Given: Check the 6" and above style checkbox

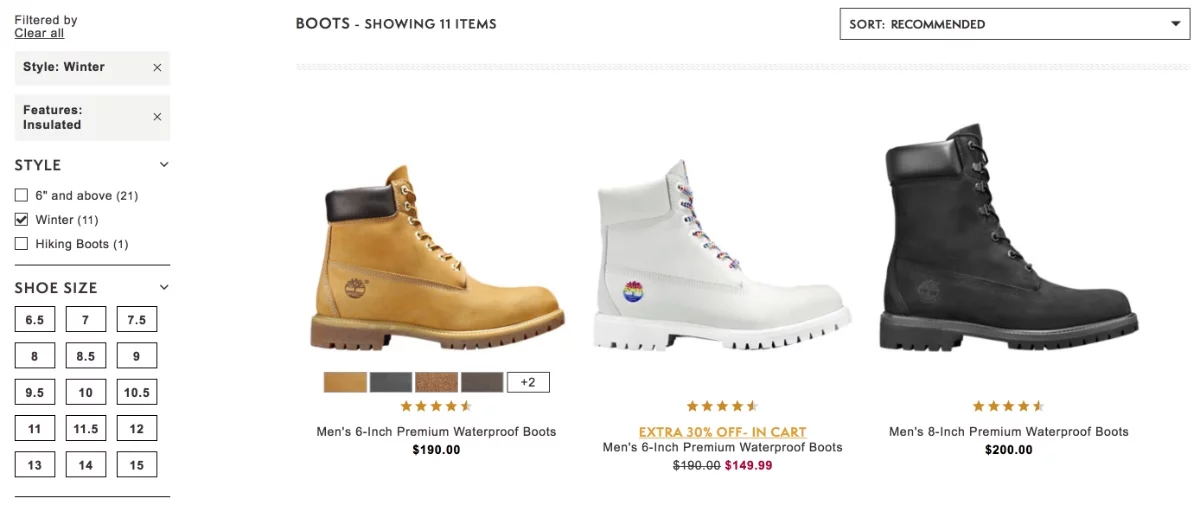Looking at the screenshot, I should [21, 195].
